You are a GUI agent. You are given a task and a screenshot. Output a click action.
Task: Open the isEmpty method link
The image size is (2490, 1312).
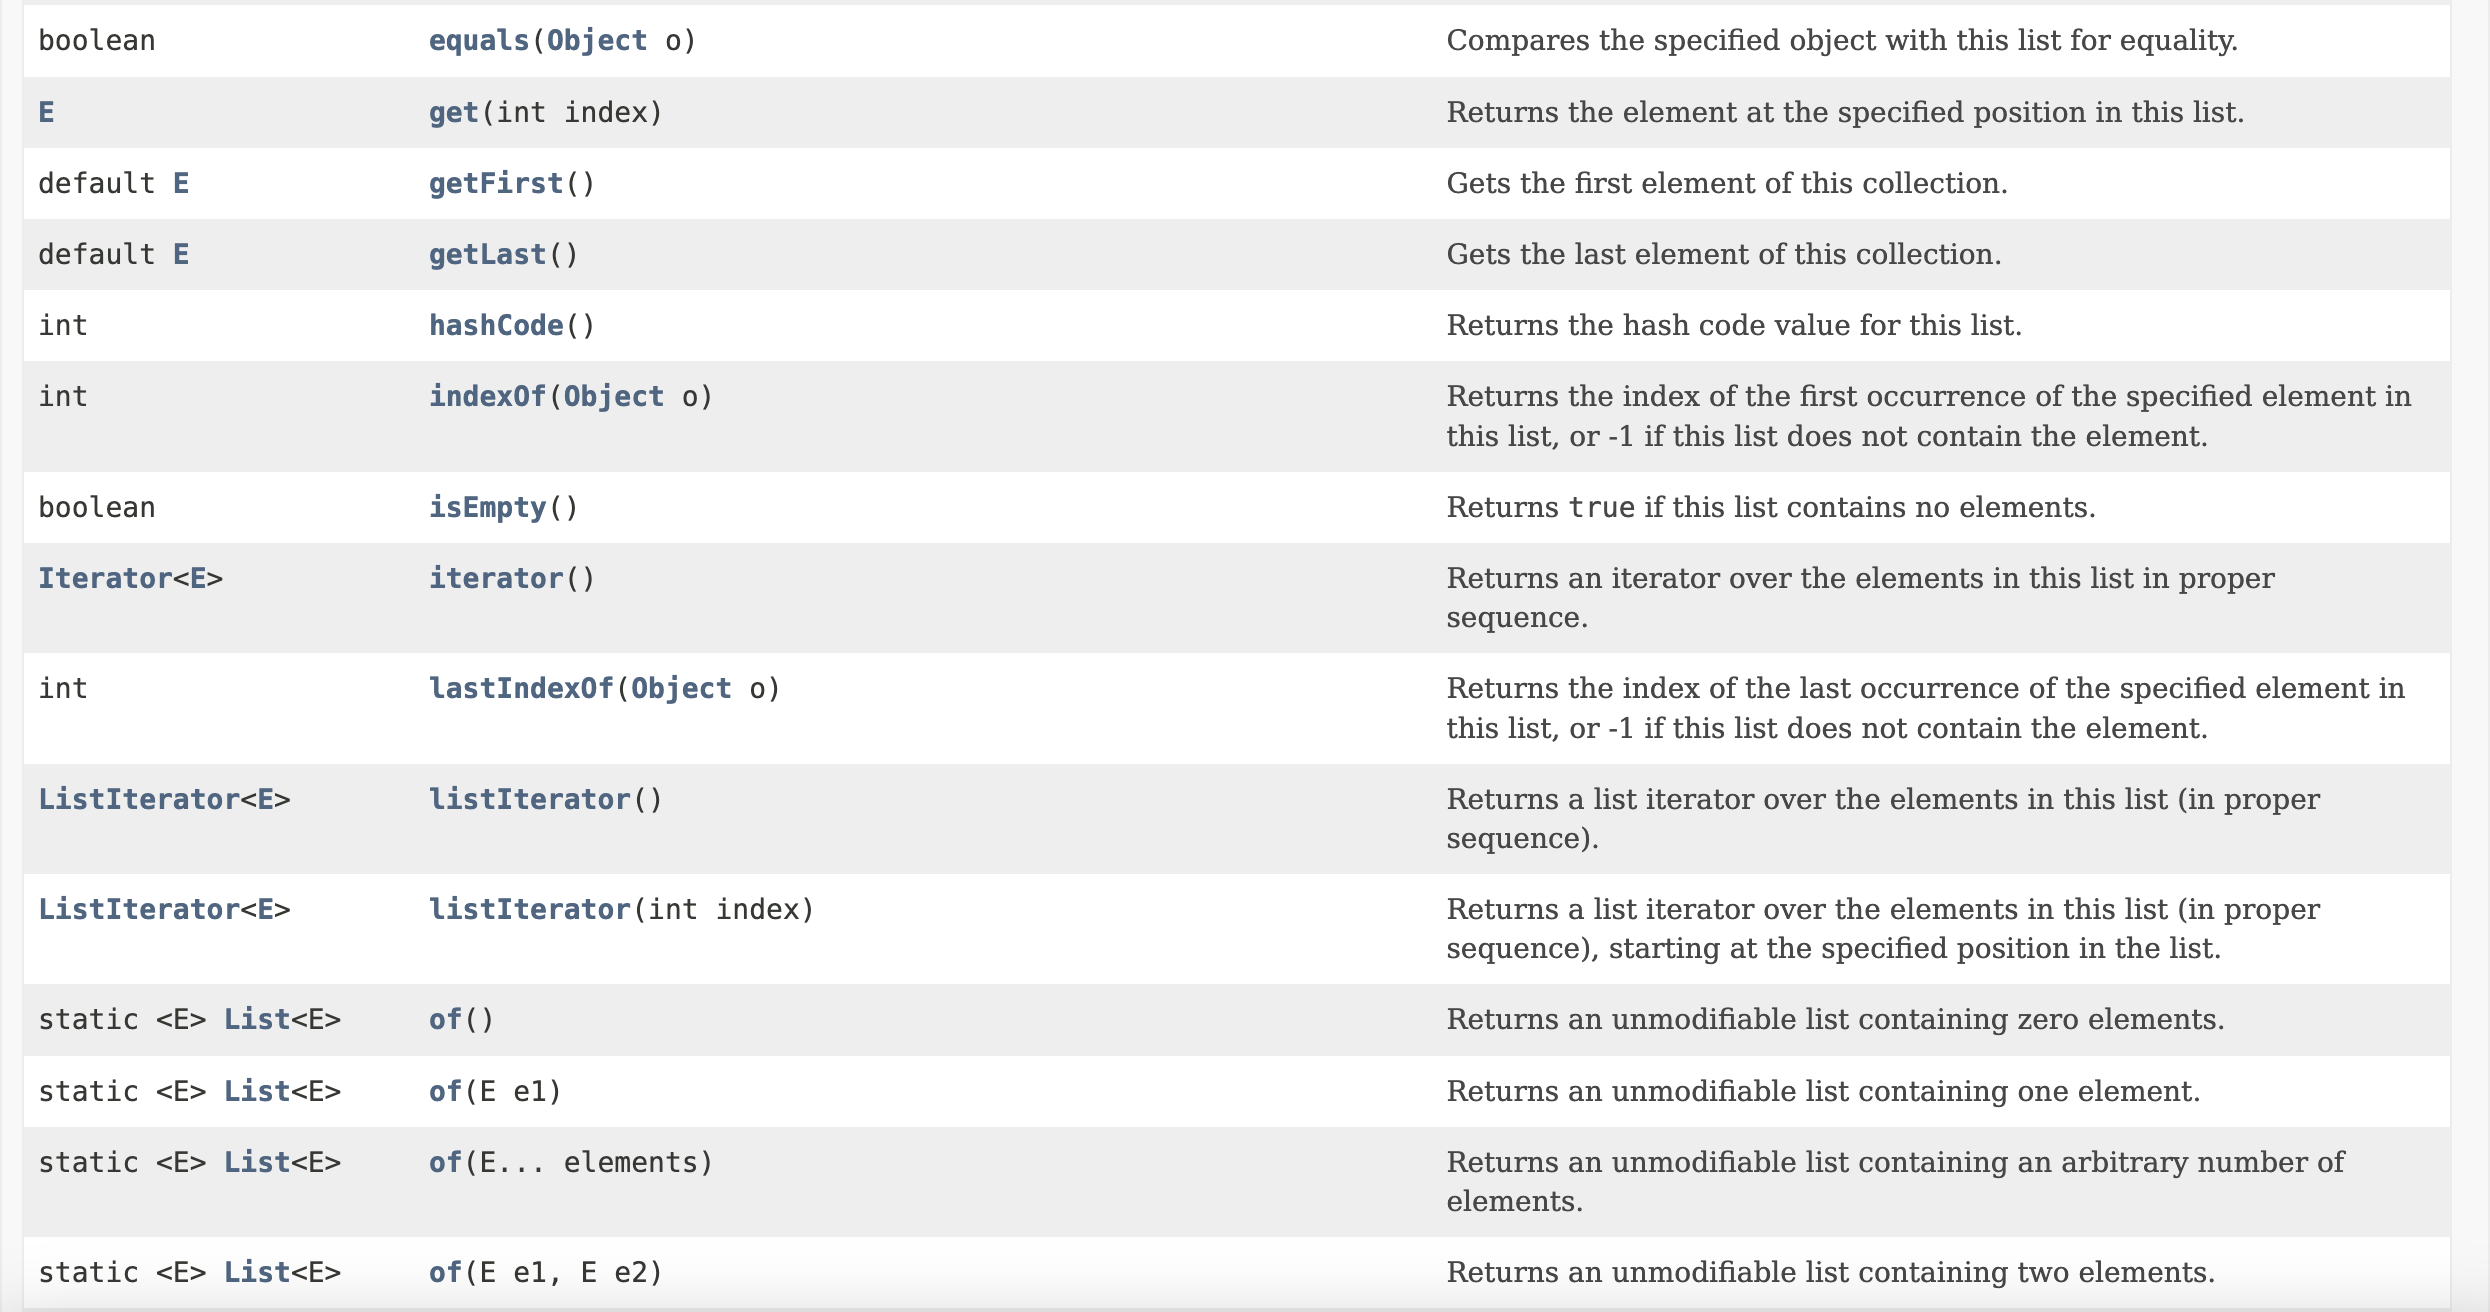coord(488,508)
